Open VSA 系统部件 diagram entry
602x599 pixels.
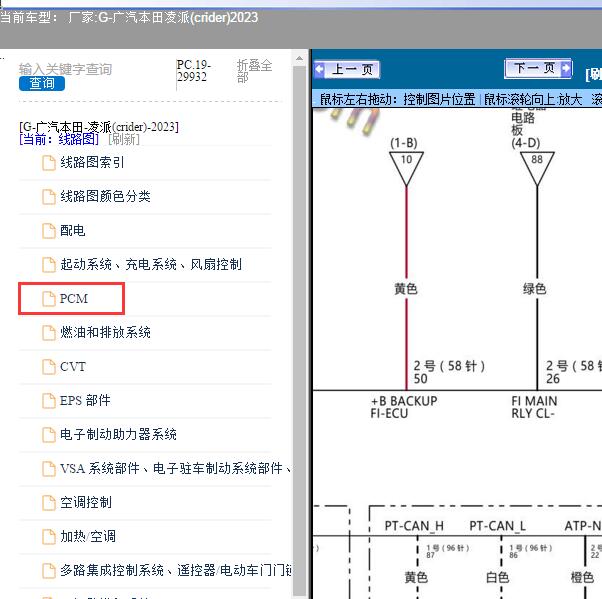pos(175,468)
